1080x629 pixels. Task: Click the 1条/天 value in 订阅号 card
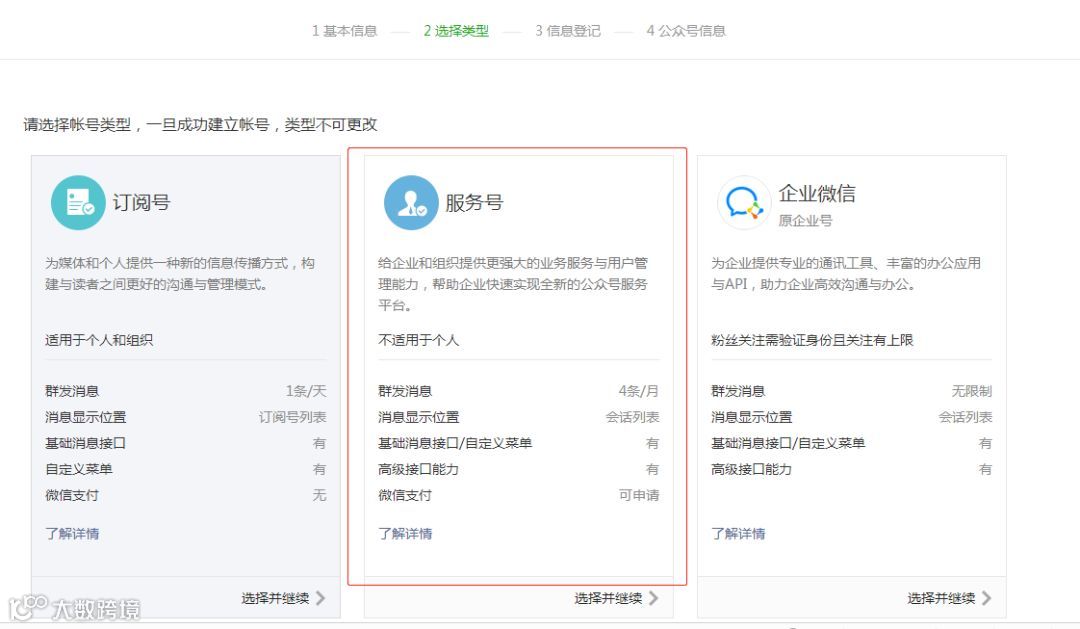coord(306,391)
